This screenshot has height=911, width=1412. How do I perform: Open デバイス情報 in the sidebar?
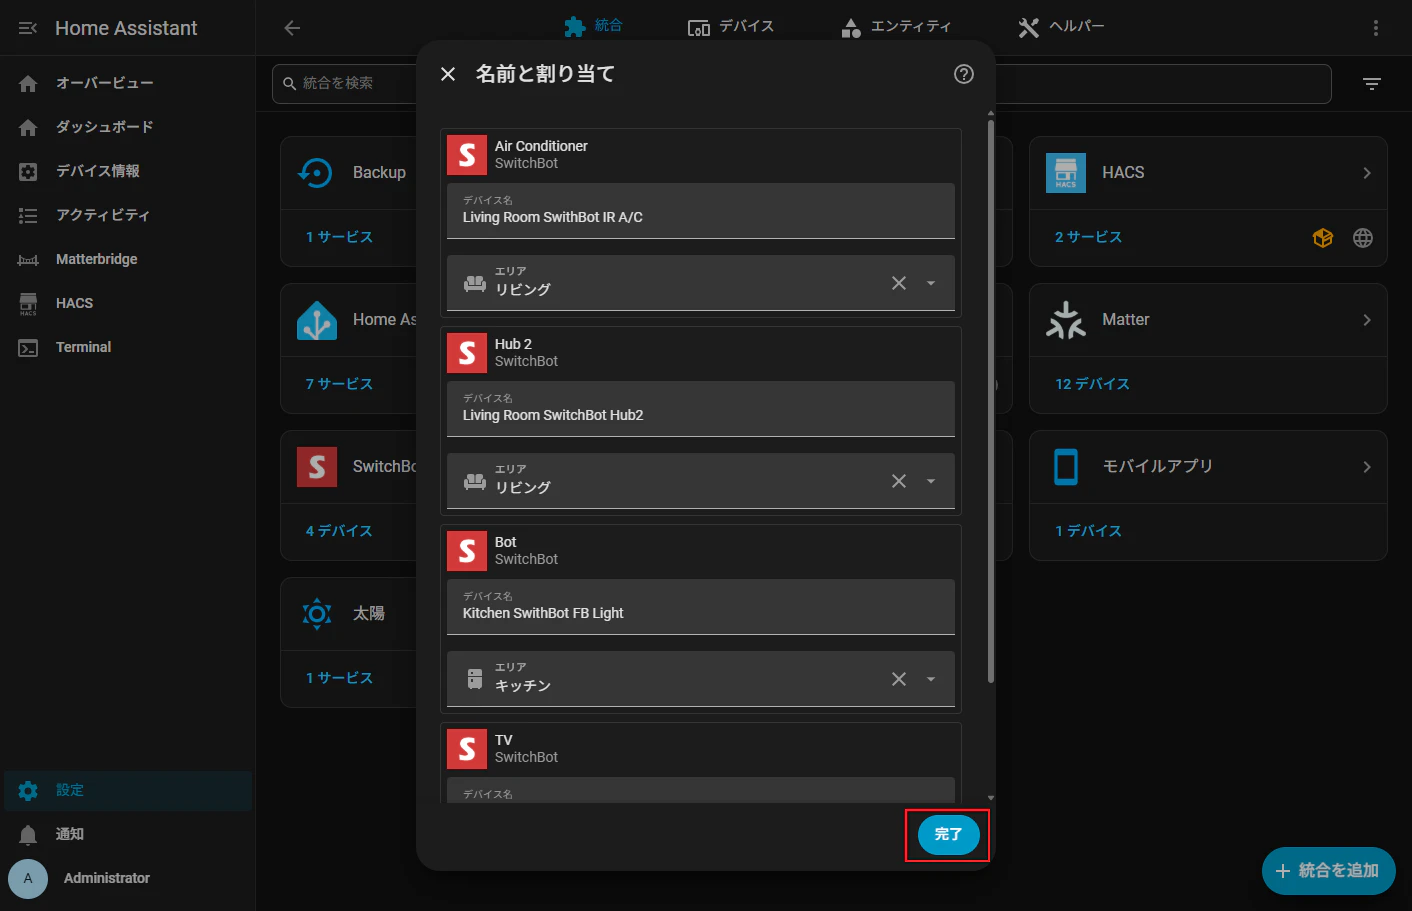(128, 171)
